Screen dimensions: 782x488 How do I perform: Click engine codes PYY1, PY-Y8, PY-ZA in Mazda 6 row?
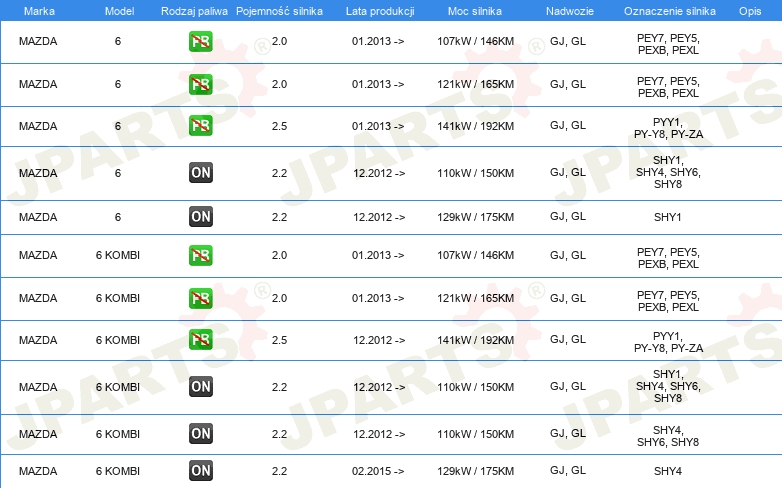click(x=668, y=128)
